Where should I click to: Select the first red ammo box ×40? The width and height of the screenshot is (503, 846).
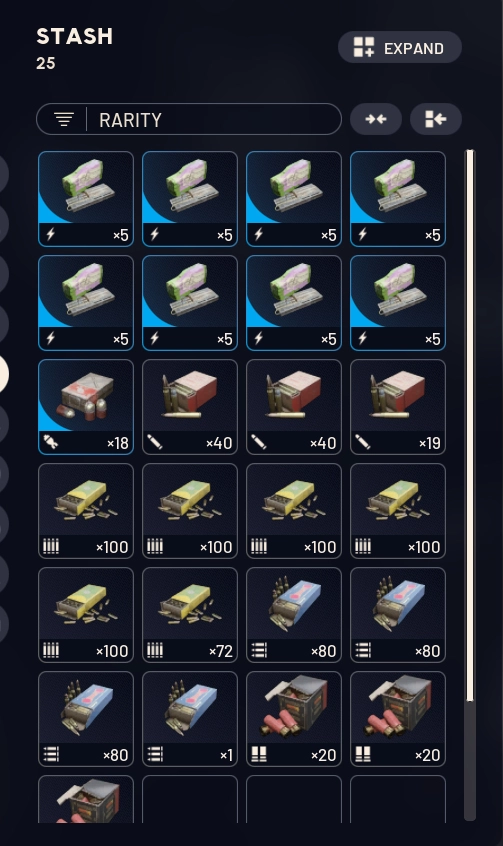pos(190,407)
